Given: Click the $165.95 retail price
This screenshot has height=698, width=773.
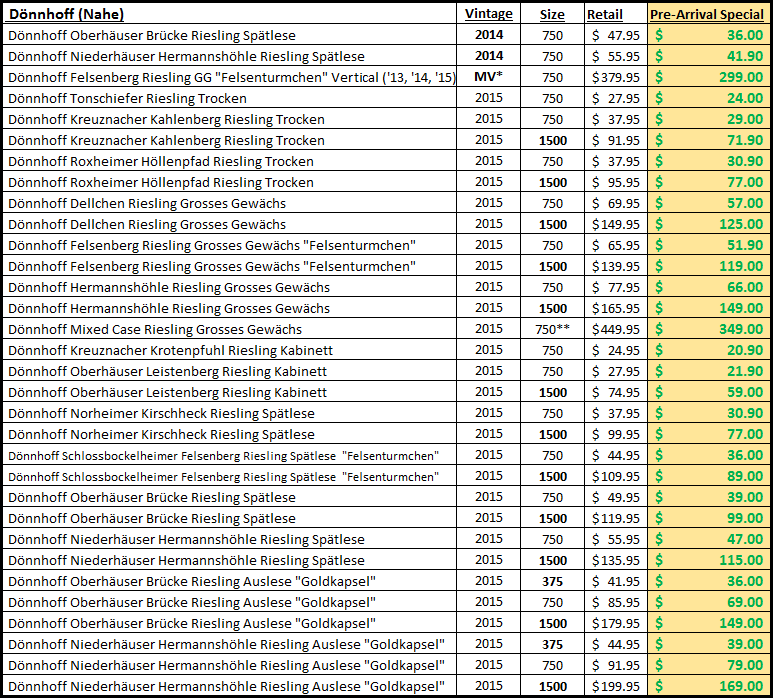Looking at the screenshot, I should tap(616, 309).
